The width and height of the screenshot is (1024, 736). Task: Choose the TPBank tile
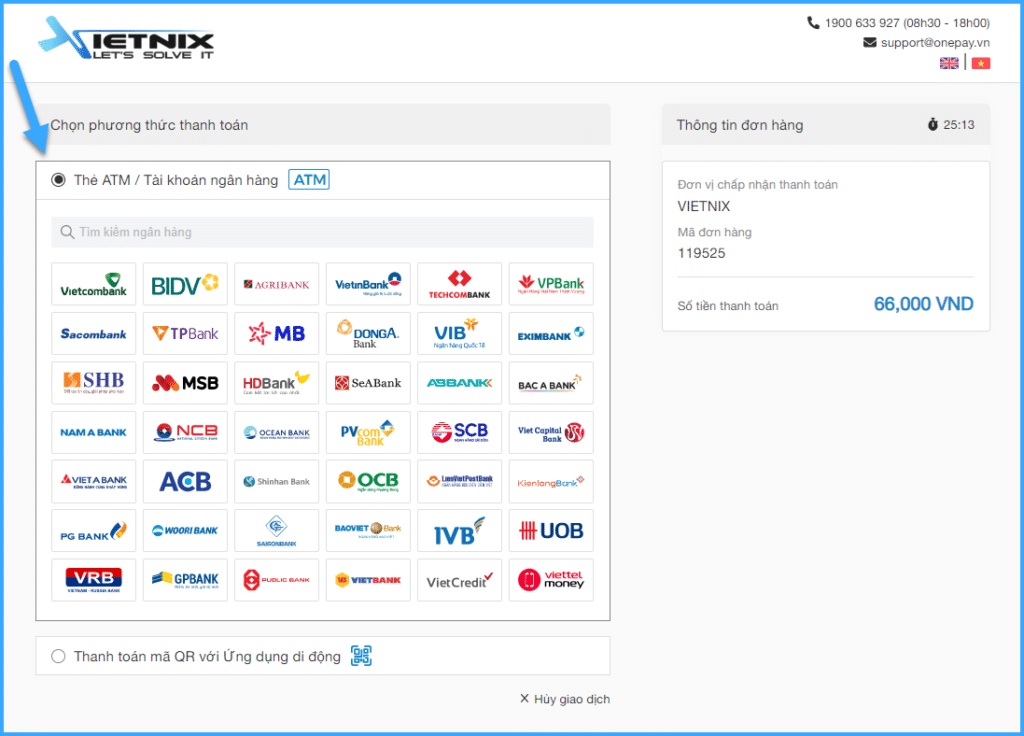tap(185, 334)
